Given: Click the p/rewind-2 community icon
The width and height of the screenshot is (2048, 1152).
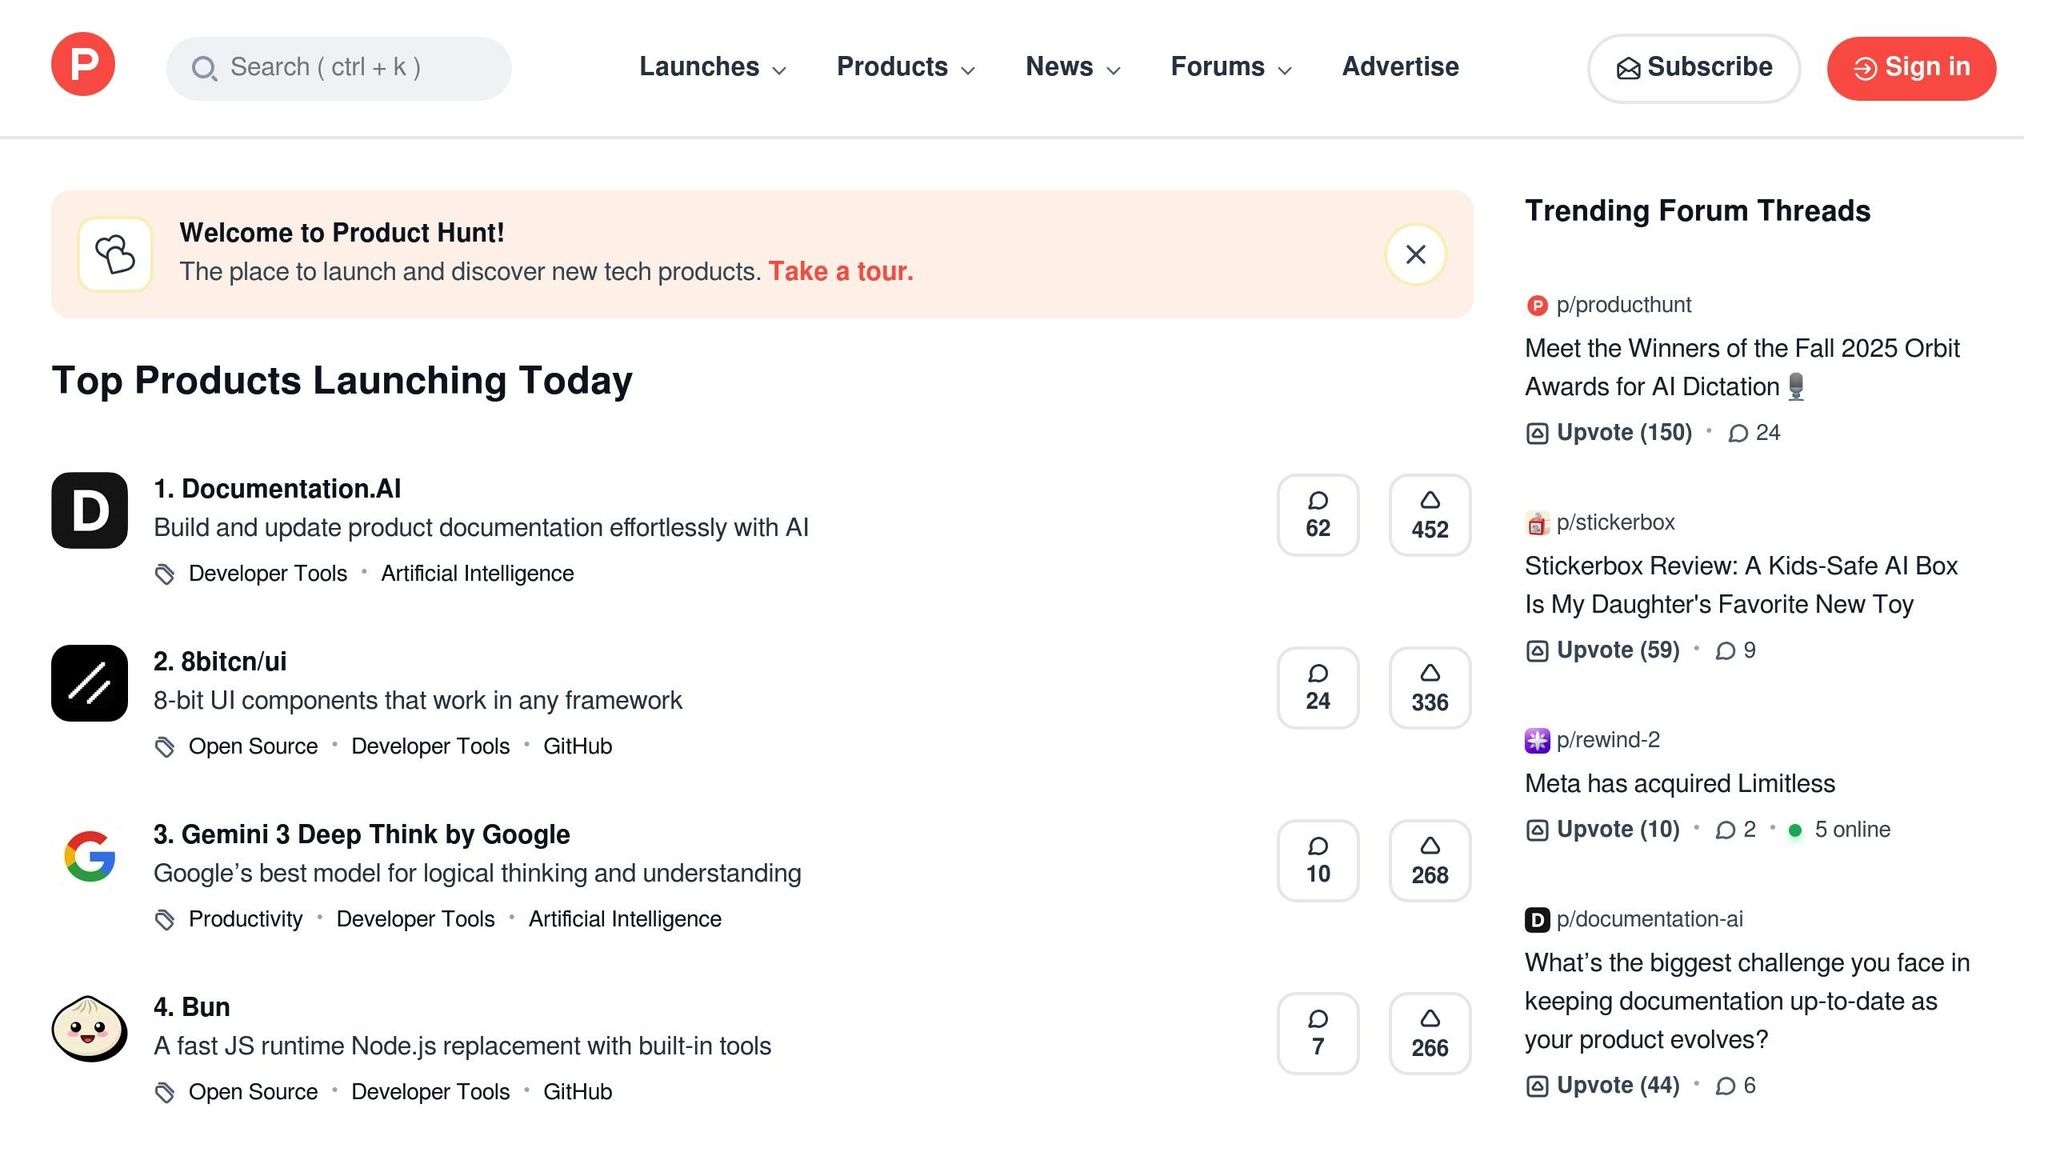Looking at the screenshot, I should 1536,740.
